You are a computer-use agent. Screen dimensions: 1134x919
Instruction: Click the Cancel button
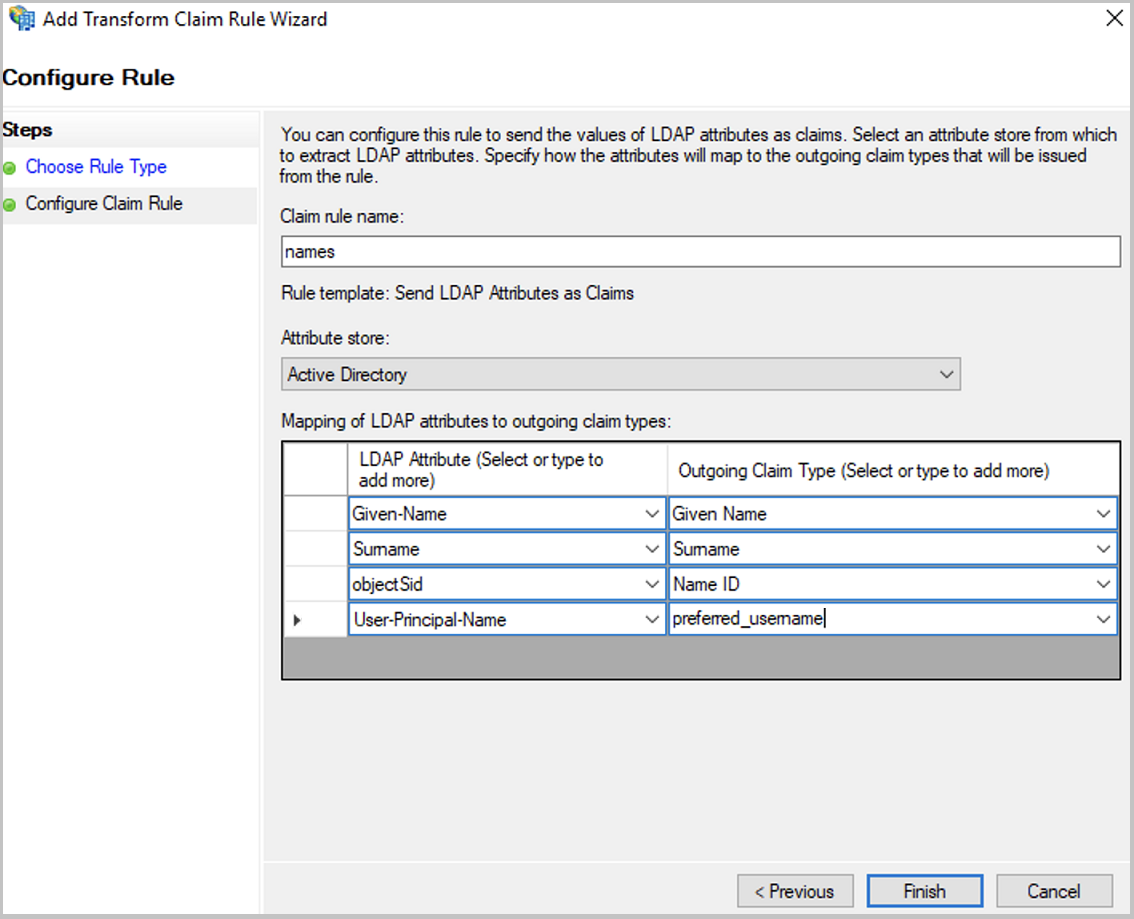pos(1054,890)
